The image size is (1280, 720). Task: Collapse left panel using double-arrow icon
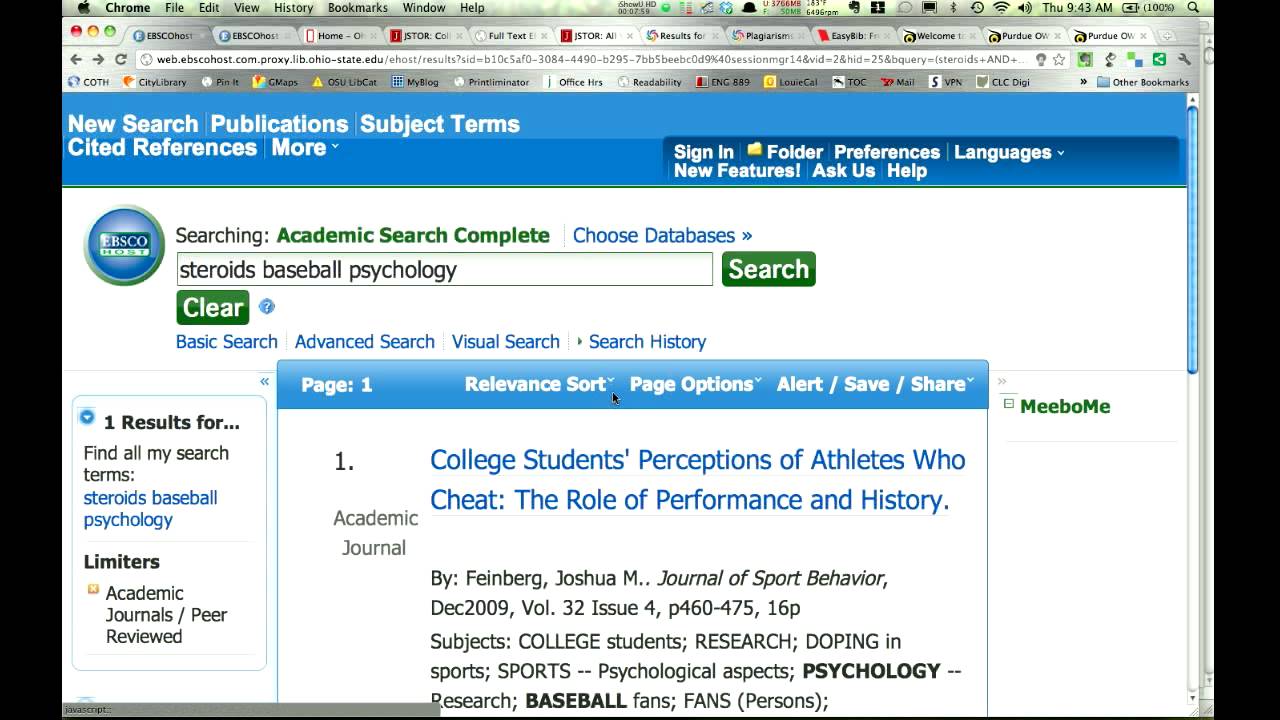(x=264, y=381)
